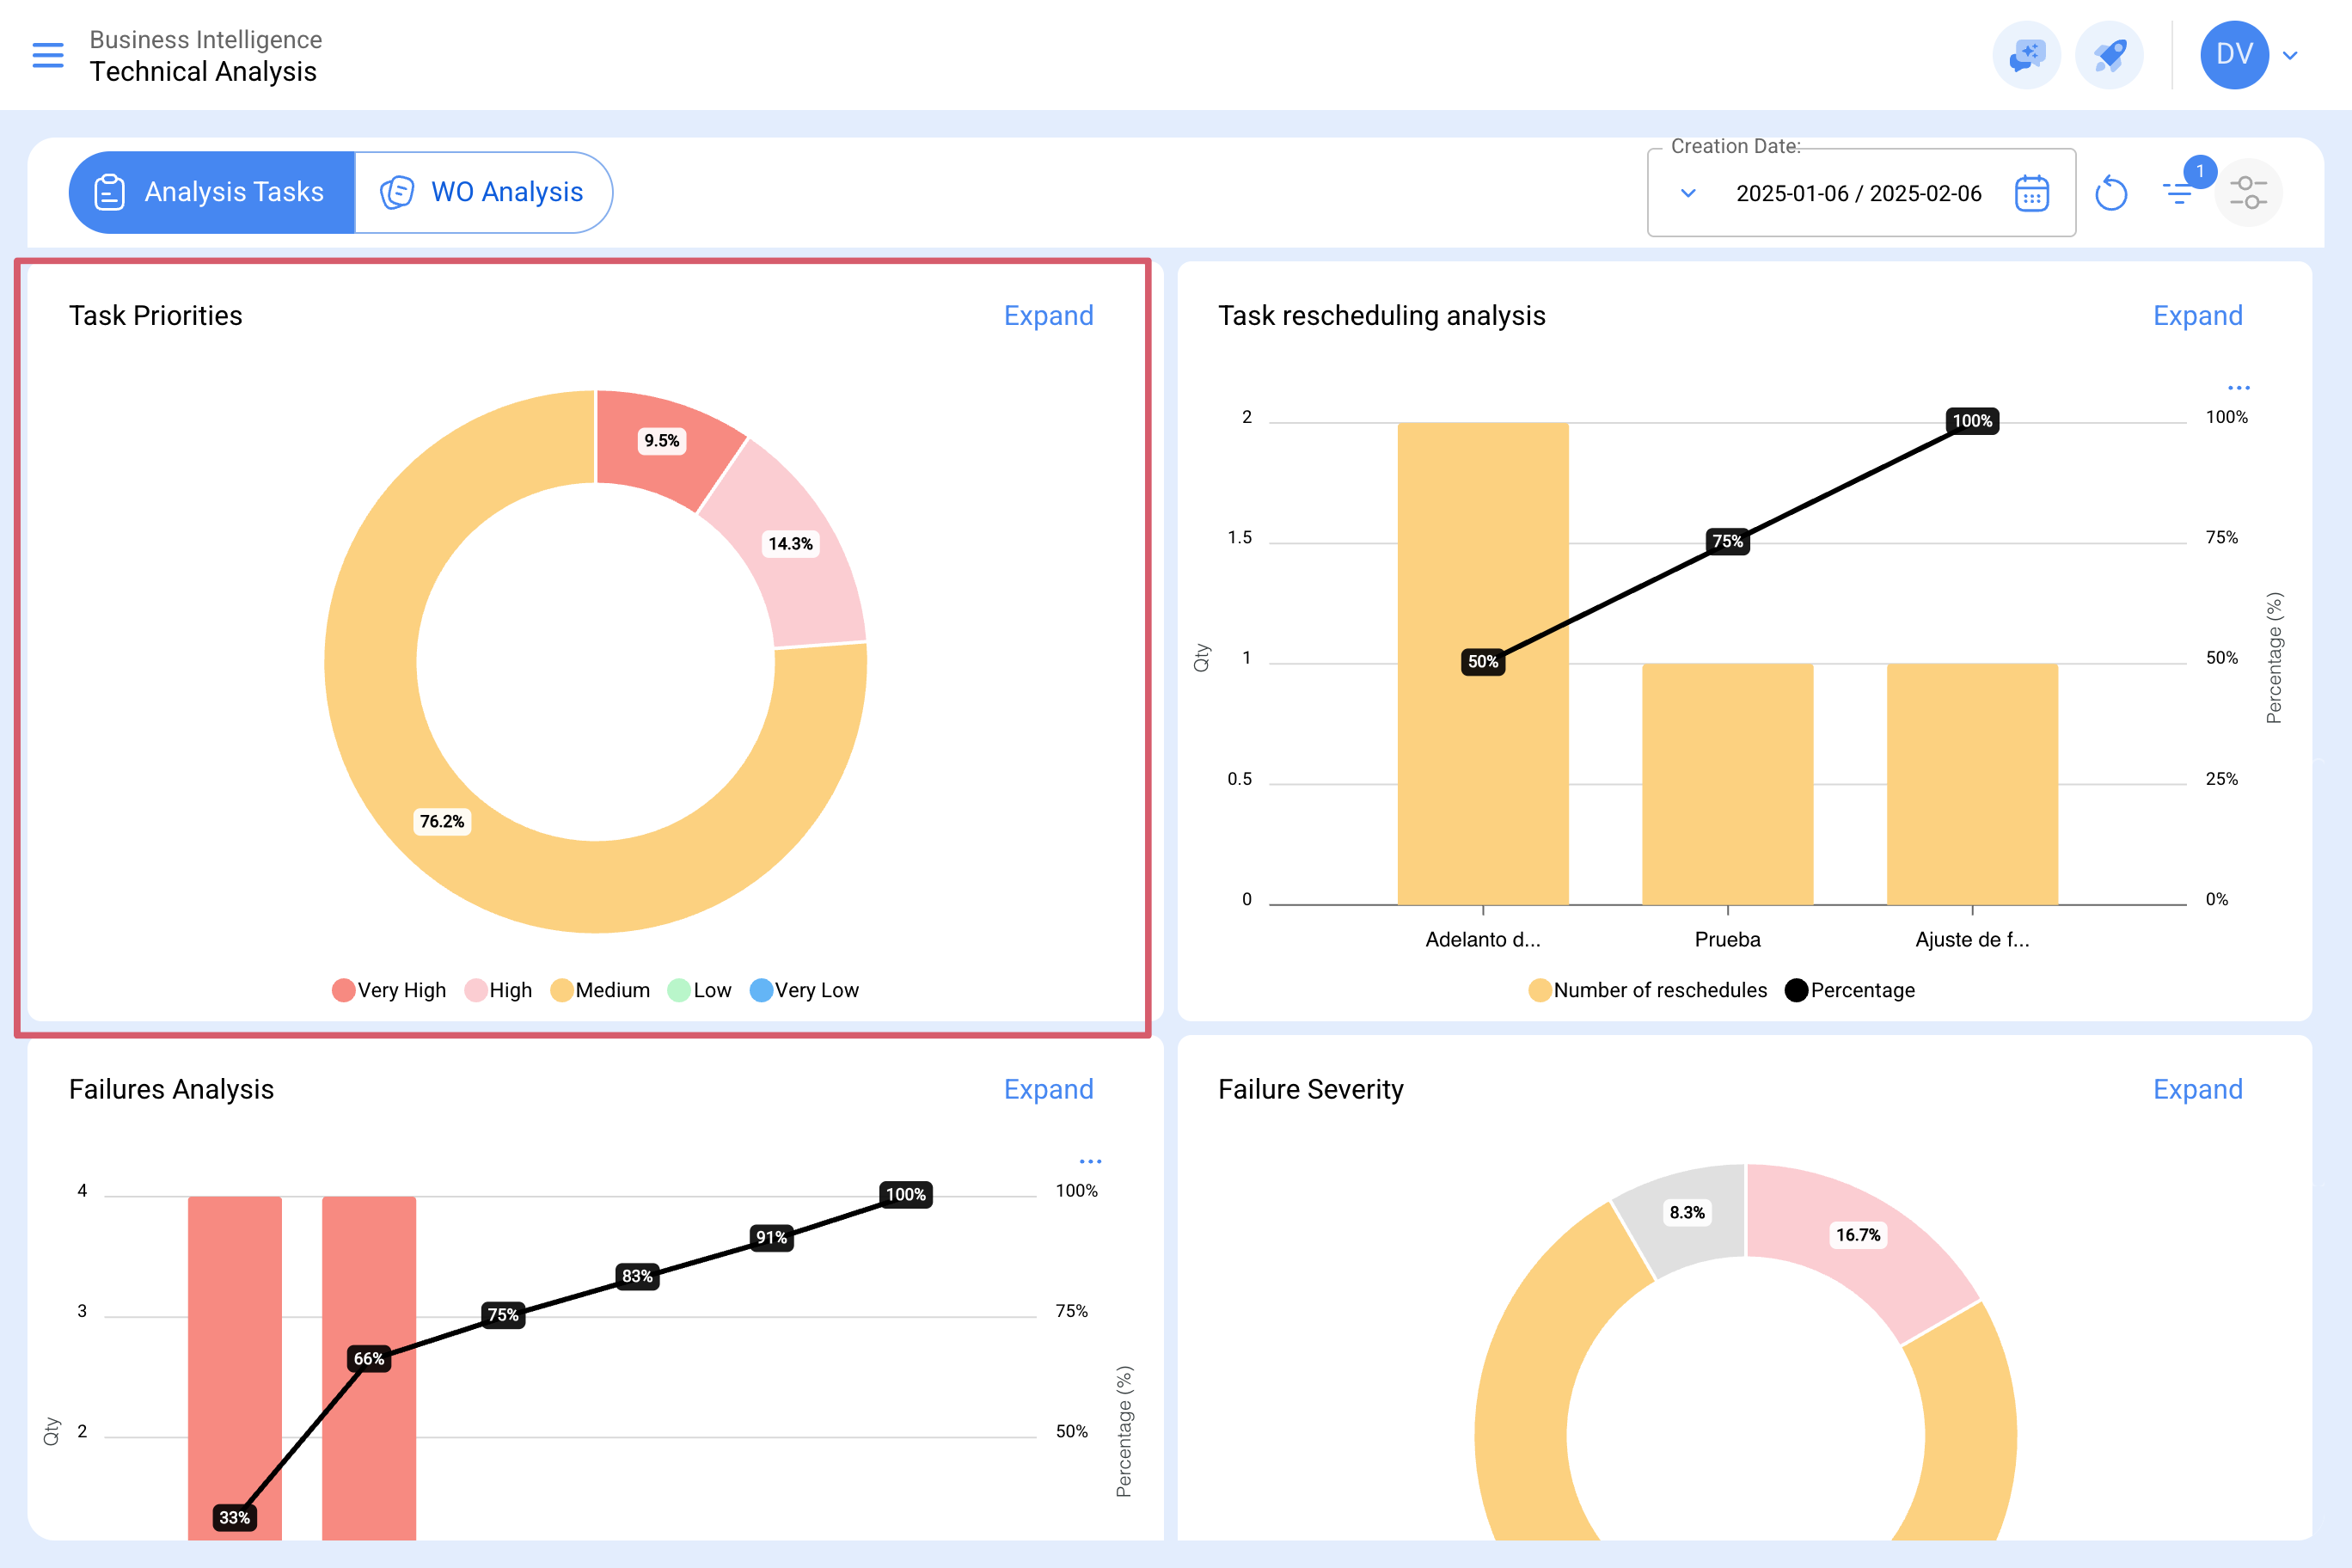Expand the Failures Analysis chart
This screenshot has width=2352, height=1568.
point(1048,1089)
